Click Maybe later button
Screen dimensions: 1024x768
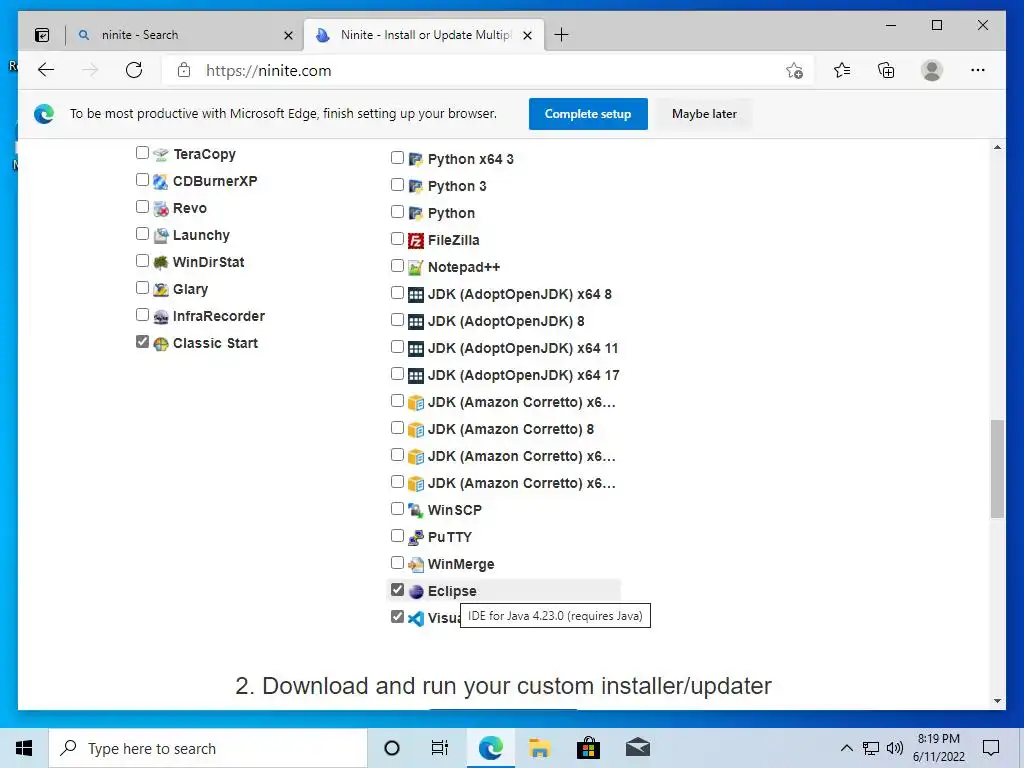[704, 114]
